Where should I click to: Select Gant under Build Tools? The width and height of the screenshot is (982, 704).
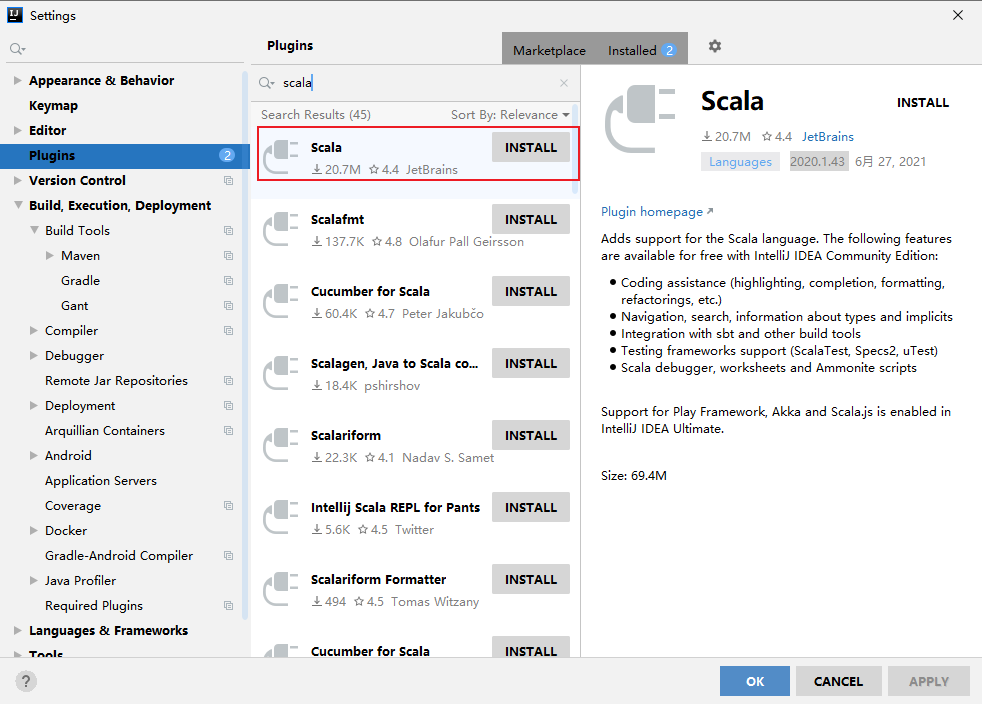(x=75, y=306)
